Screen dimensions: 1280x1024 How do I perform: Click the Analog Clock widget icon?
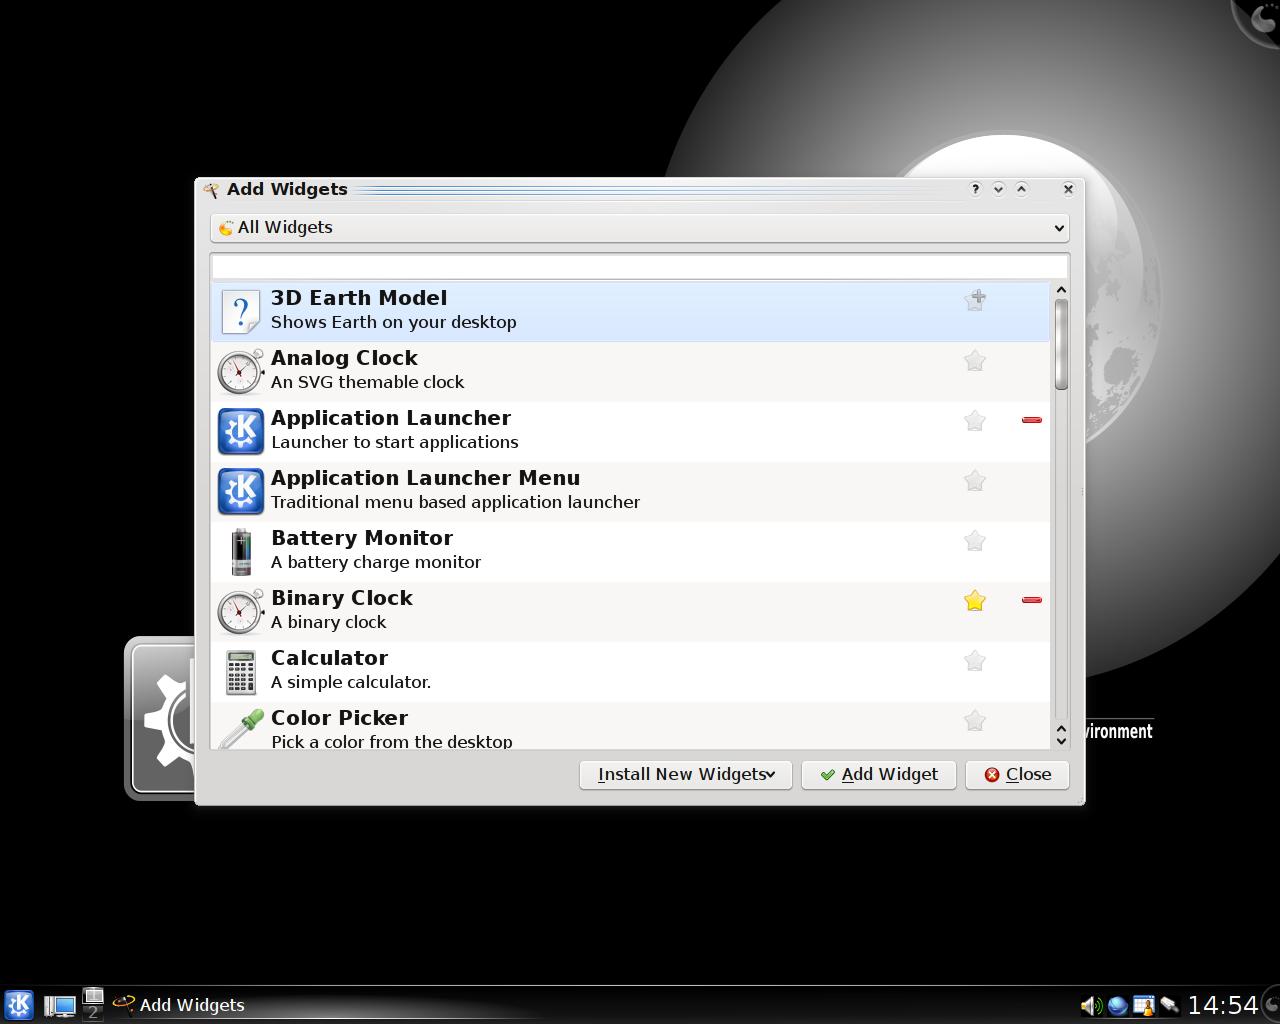(241, 371)
